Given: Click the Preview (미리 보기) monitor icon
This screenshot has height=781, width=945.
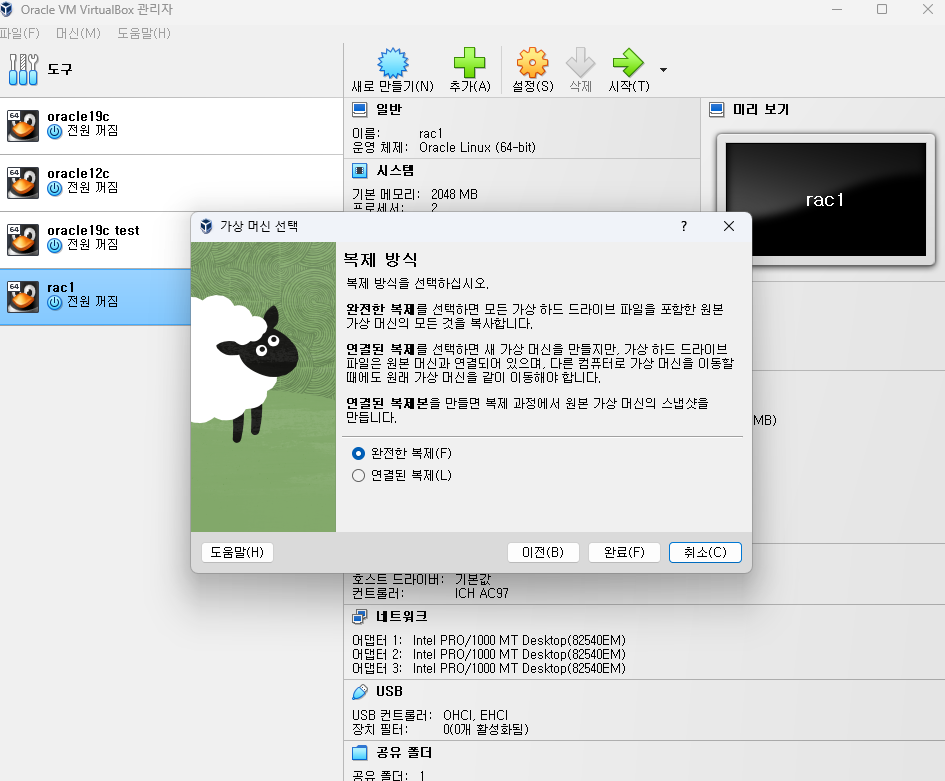Looking at the screenshot, I should pos(717,109).
